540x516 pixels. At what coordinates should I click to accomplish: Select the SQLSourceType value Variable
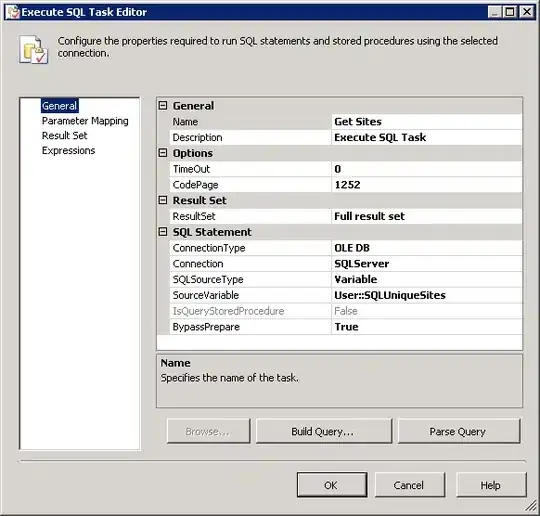427,279
